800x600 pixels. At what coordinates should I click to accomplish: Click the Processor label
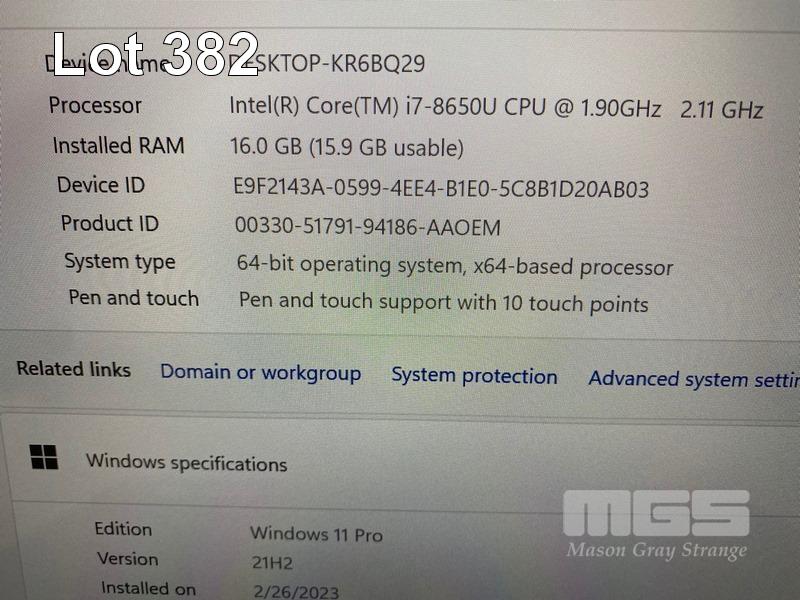coord(95,105)
